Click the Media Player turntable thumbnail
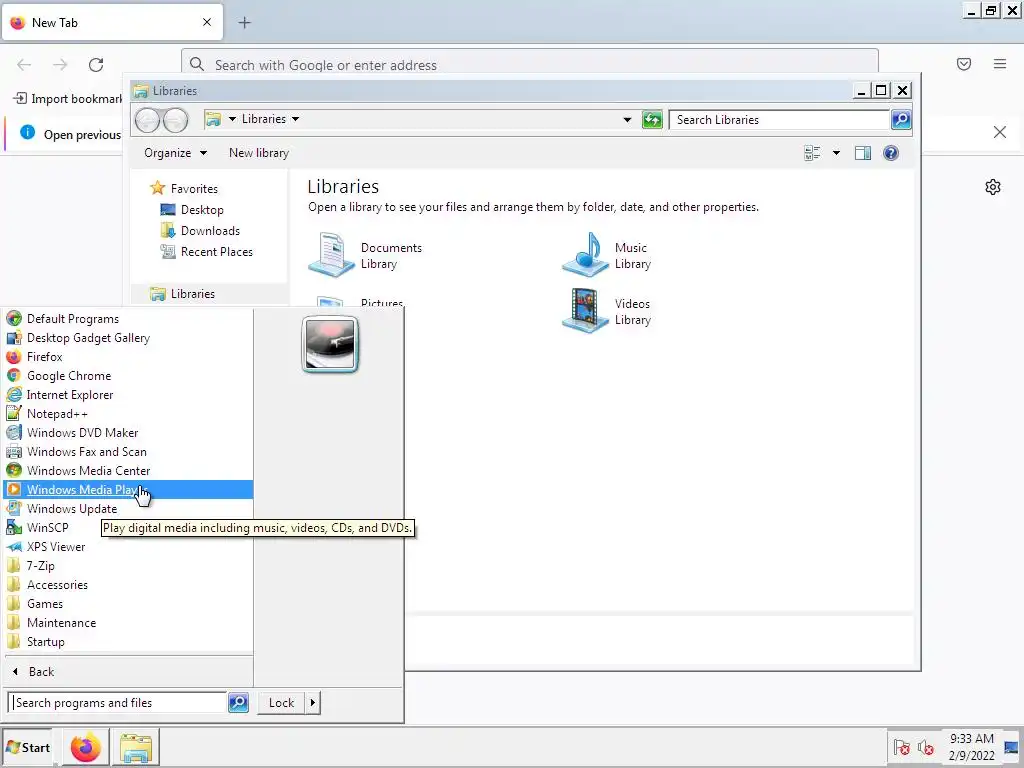The height and width of the screenshot is (768, 1024). coord(330,344)
